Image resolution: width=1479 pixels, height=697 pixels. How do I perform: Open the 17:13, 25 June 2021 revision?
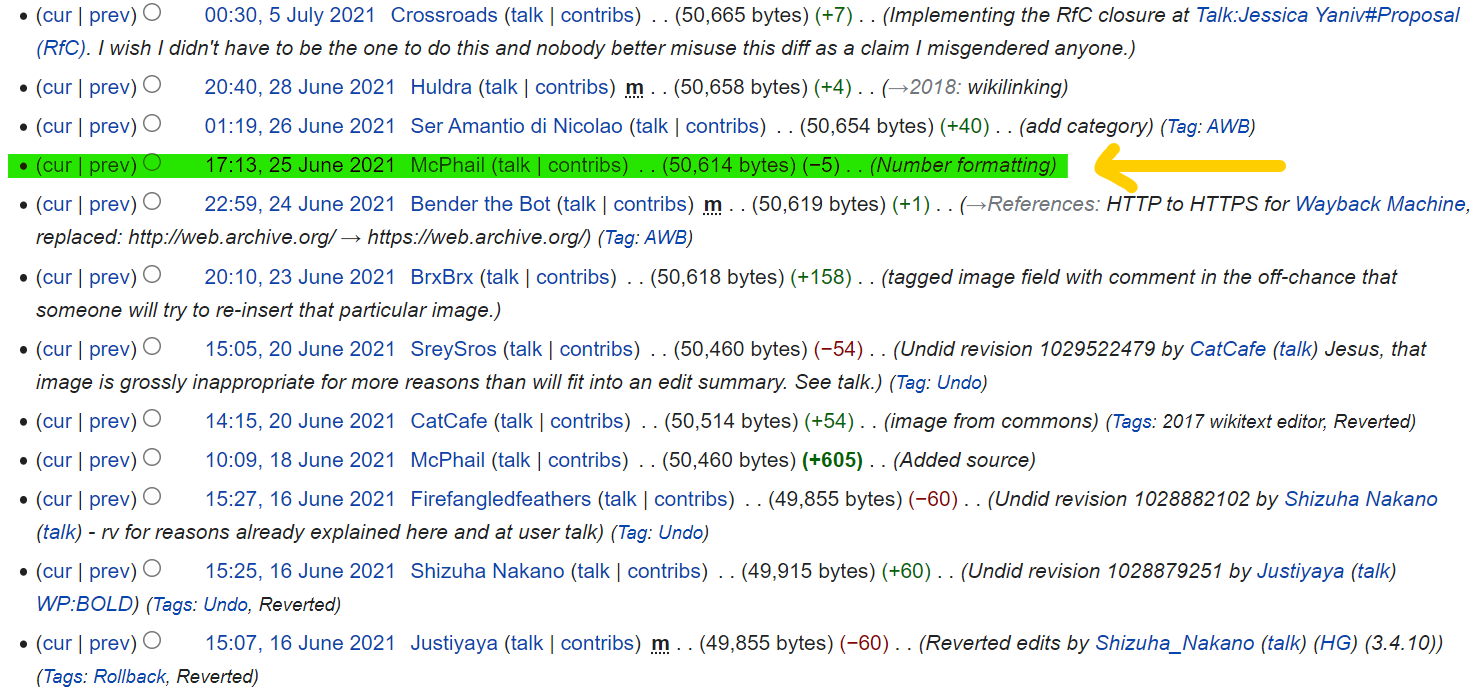[x=300, y=166]
